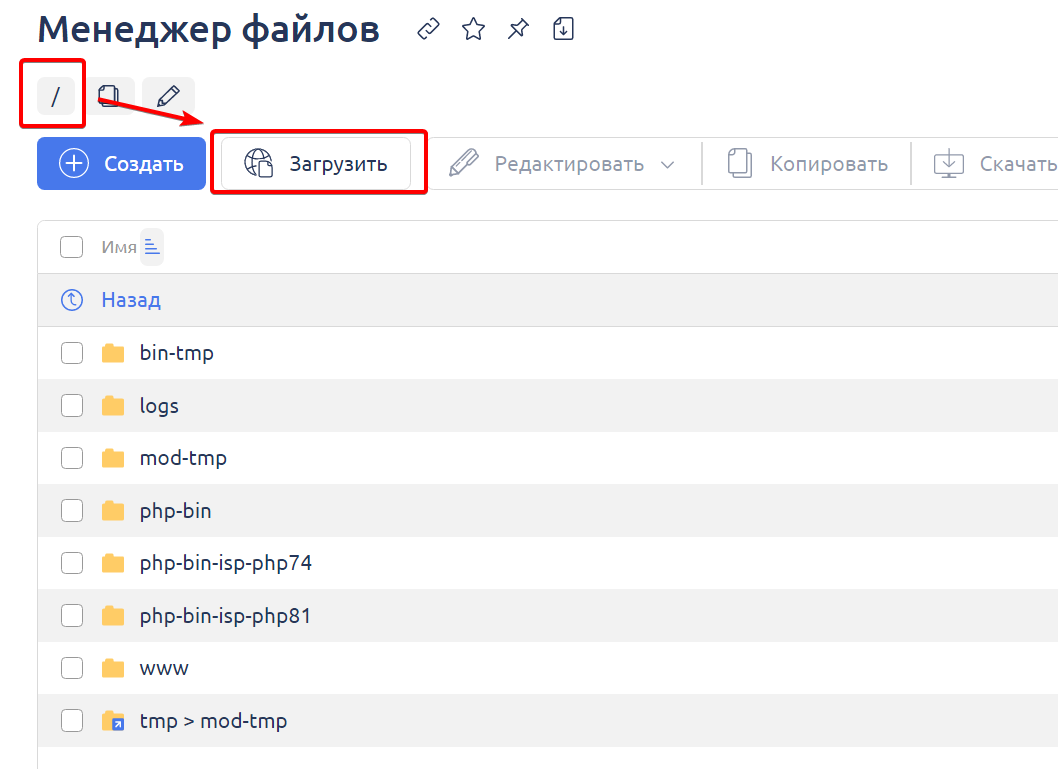The width and height of the screenshot is (1058, 769).
Task: Click the Назад link to go back
Action: click(129, 299)
